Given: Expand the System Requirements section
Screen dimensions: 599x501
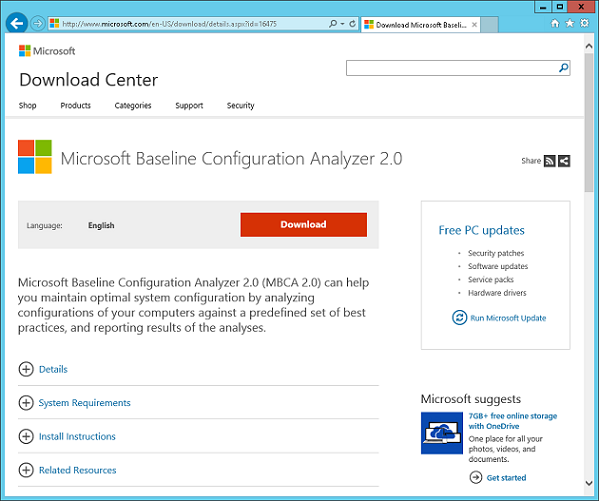Looking at the screenshot, I should coord(26,403).
